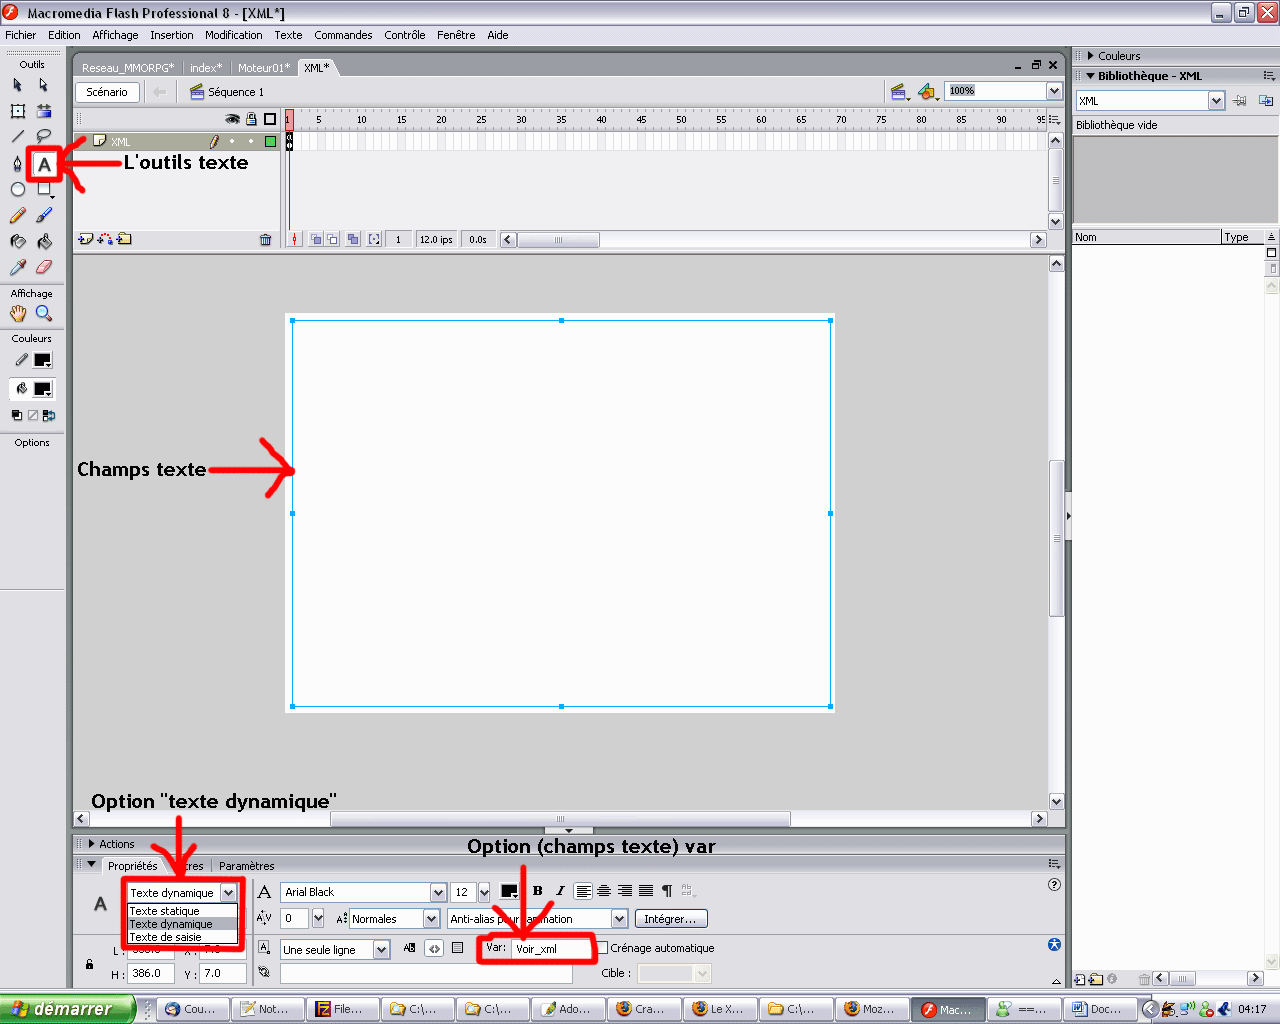Toggle bold text formatting
This screenshot has width=1280, height=1024.
tap(538, 891)
